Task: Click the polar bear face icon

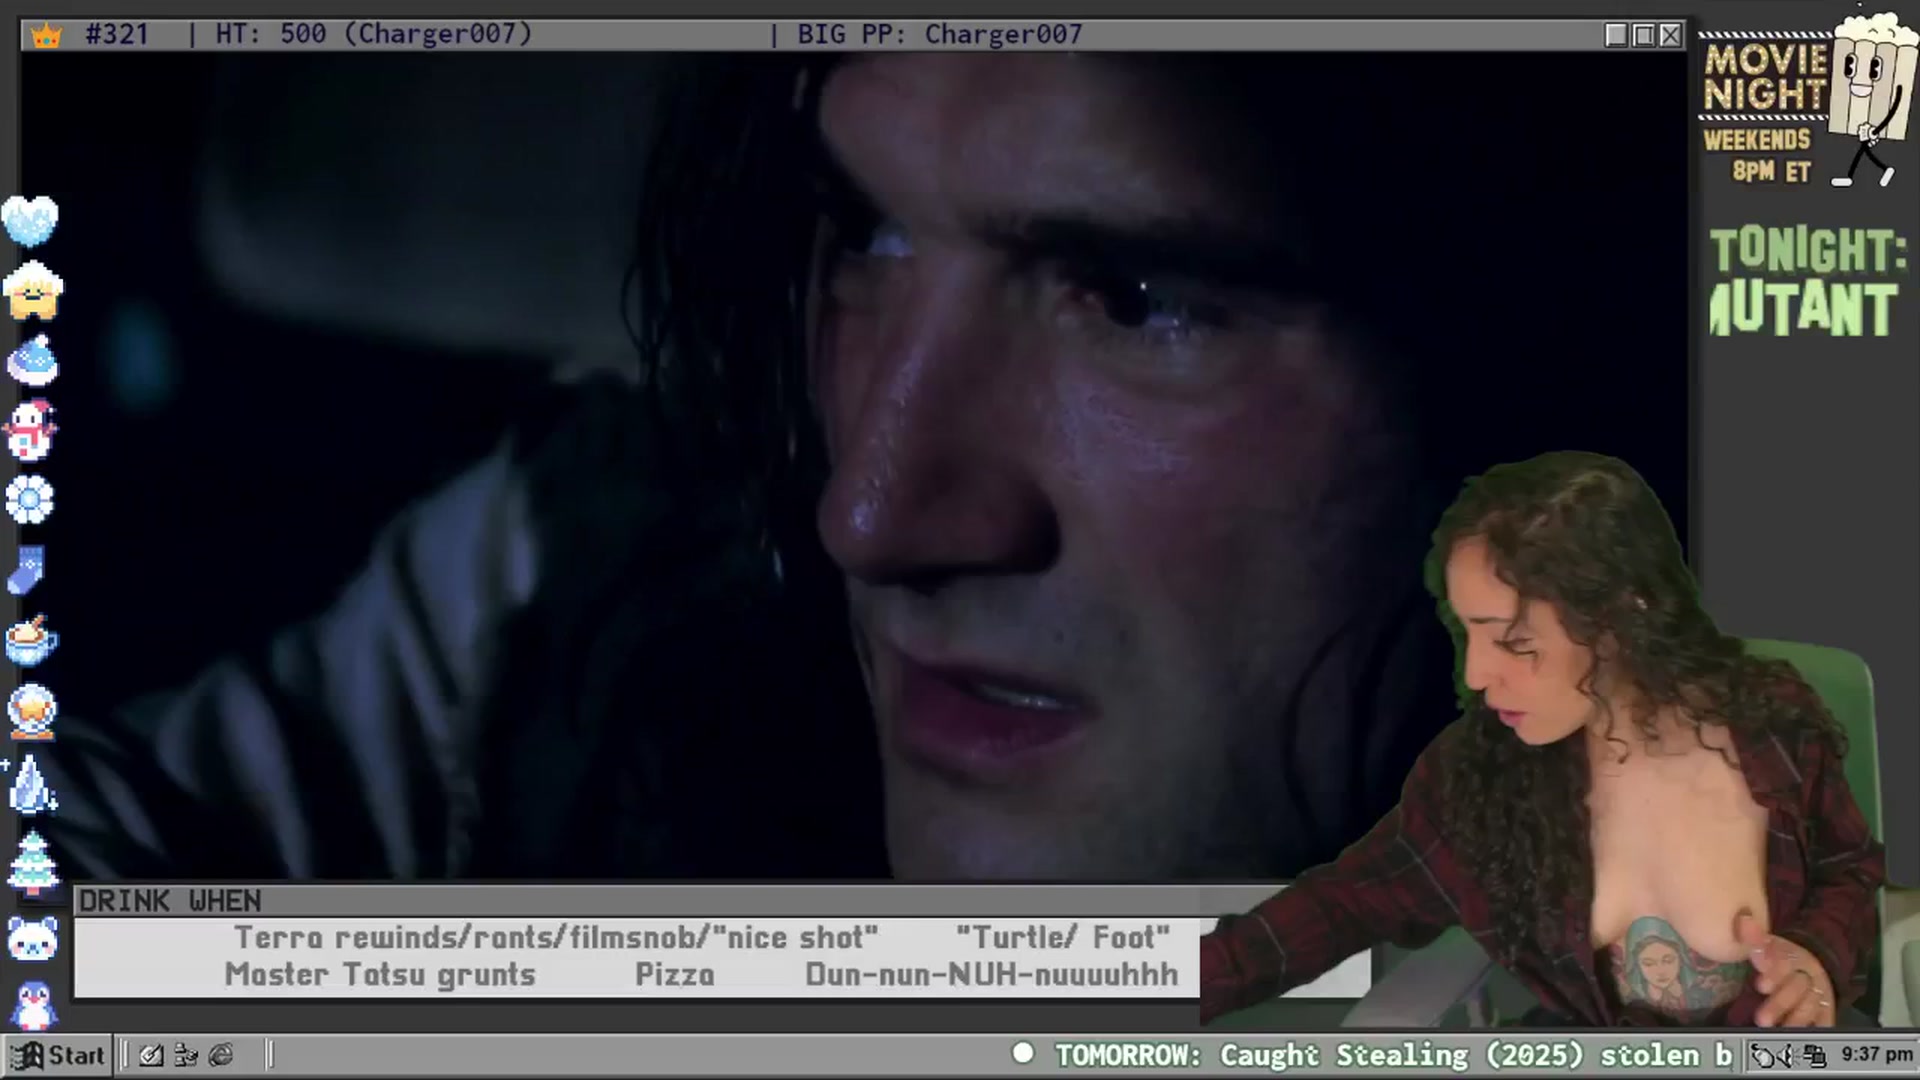Action: tap(32, 939)
